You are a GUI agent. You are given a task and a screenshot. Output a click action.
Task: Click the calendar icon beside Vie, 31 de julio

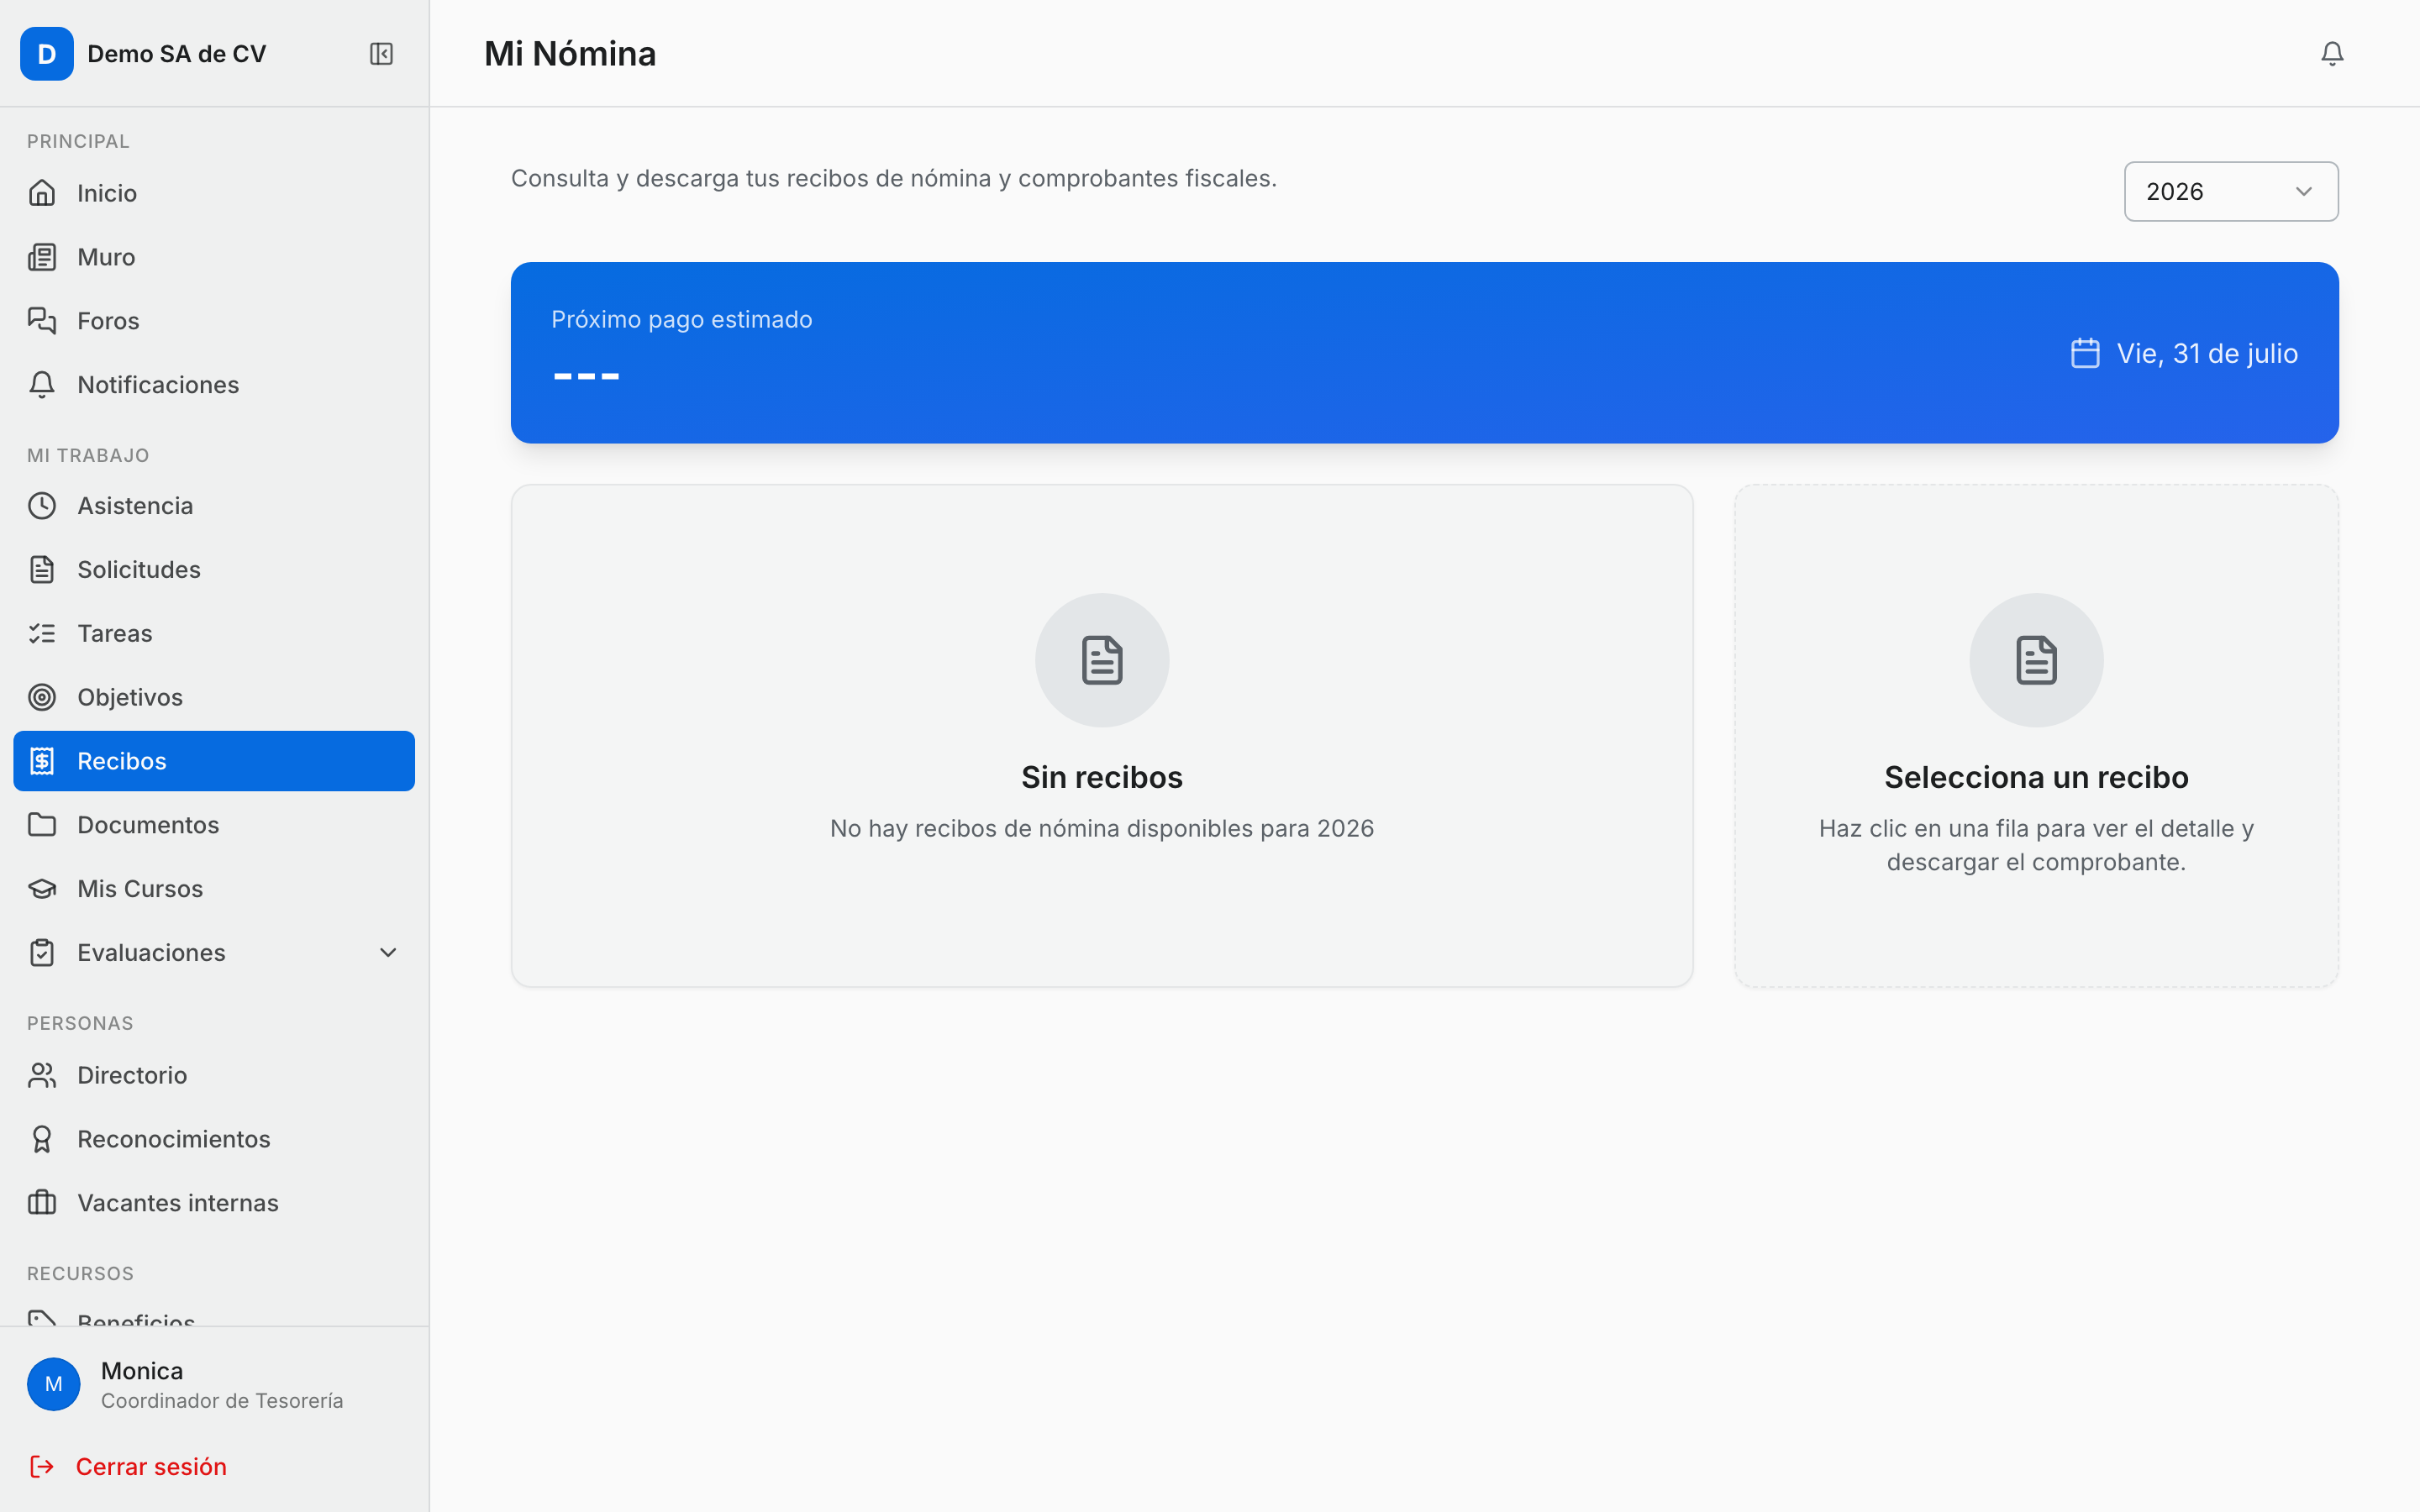(2085, 353)
